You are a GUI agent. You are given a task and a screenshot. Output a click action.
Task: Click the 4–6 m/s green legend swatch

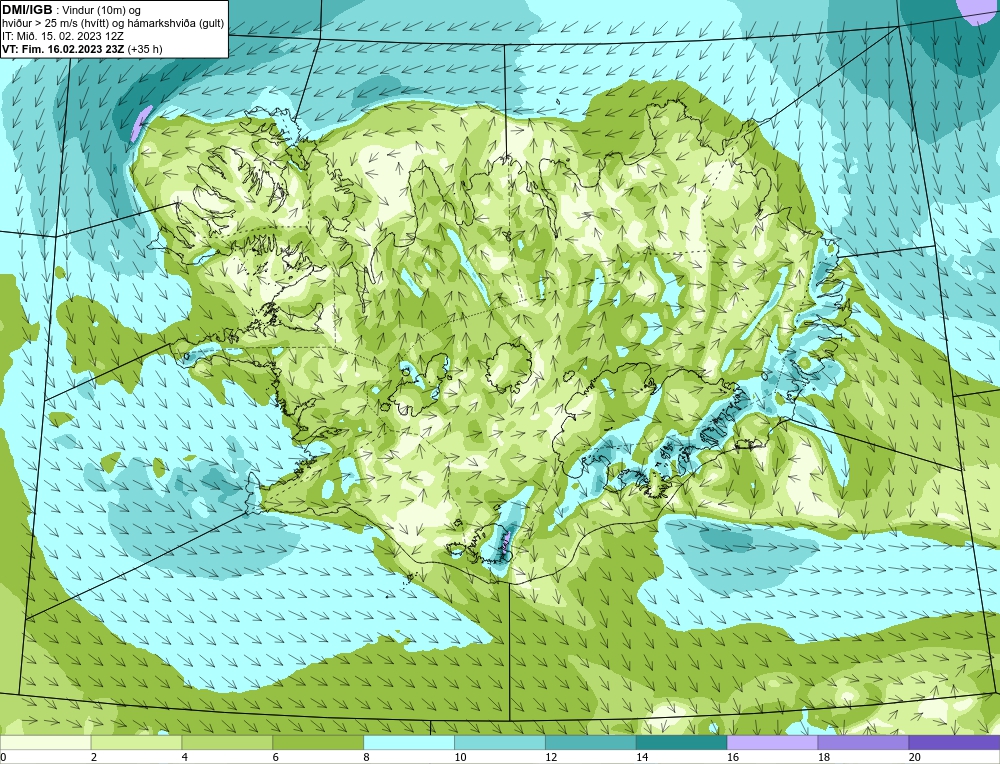point(227,742)
